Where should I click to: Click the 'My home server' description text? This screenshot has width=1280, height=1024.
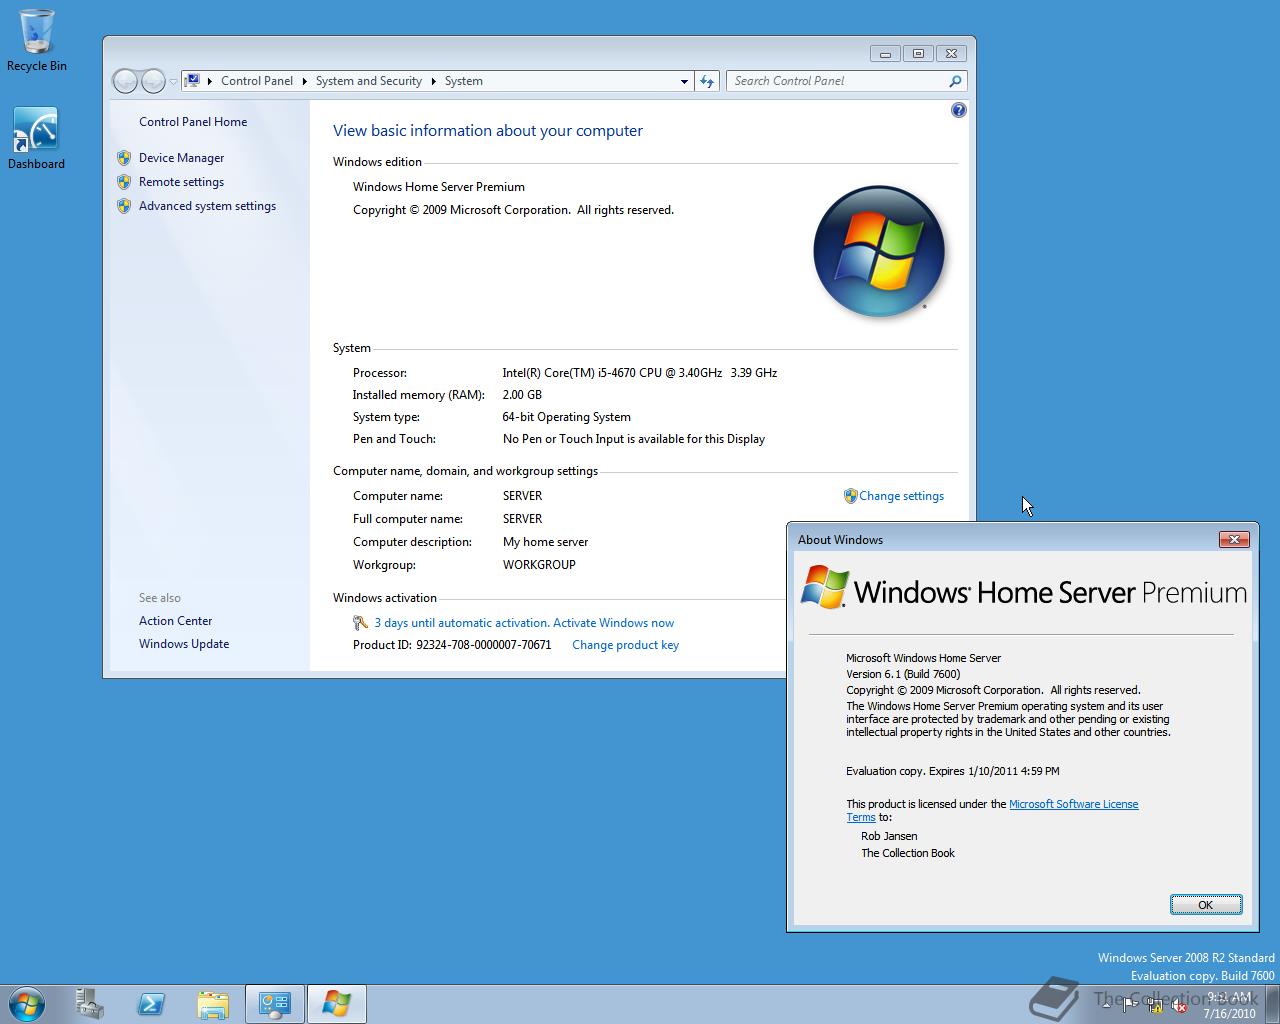point(545,542)
